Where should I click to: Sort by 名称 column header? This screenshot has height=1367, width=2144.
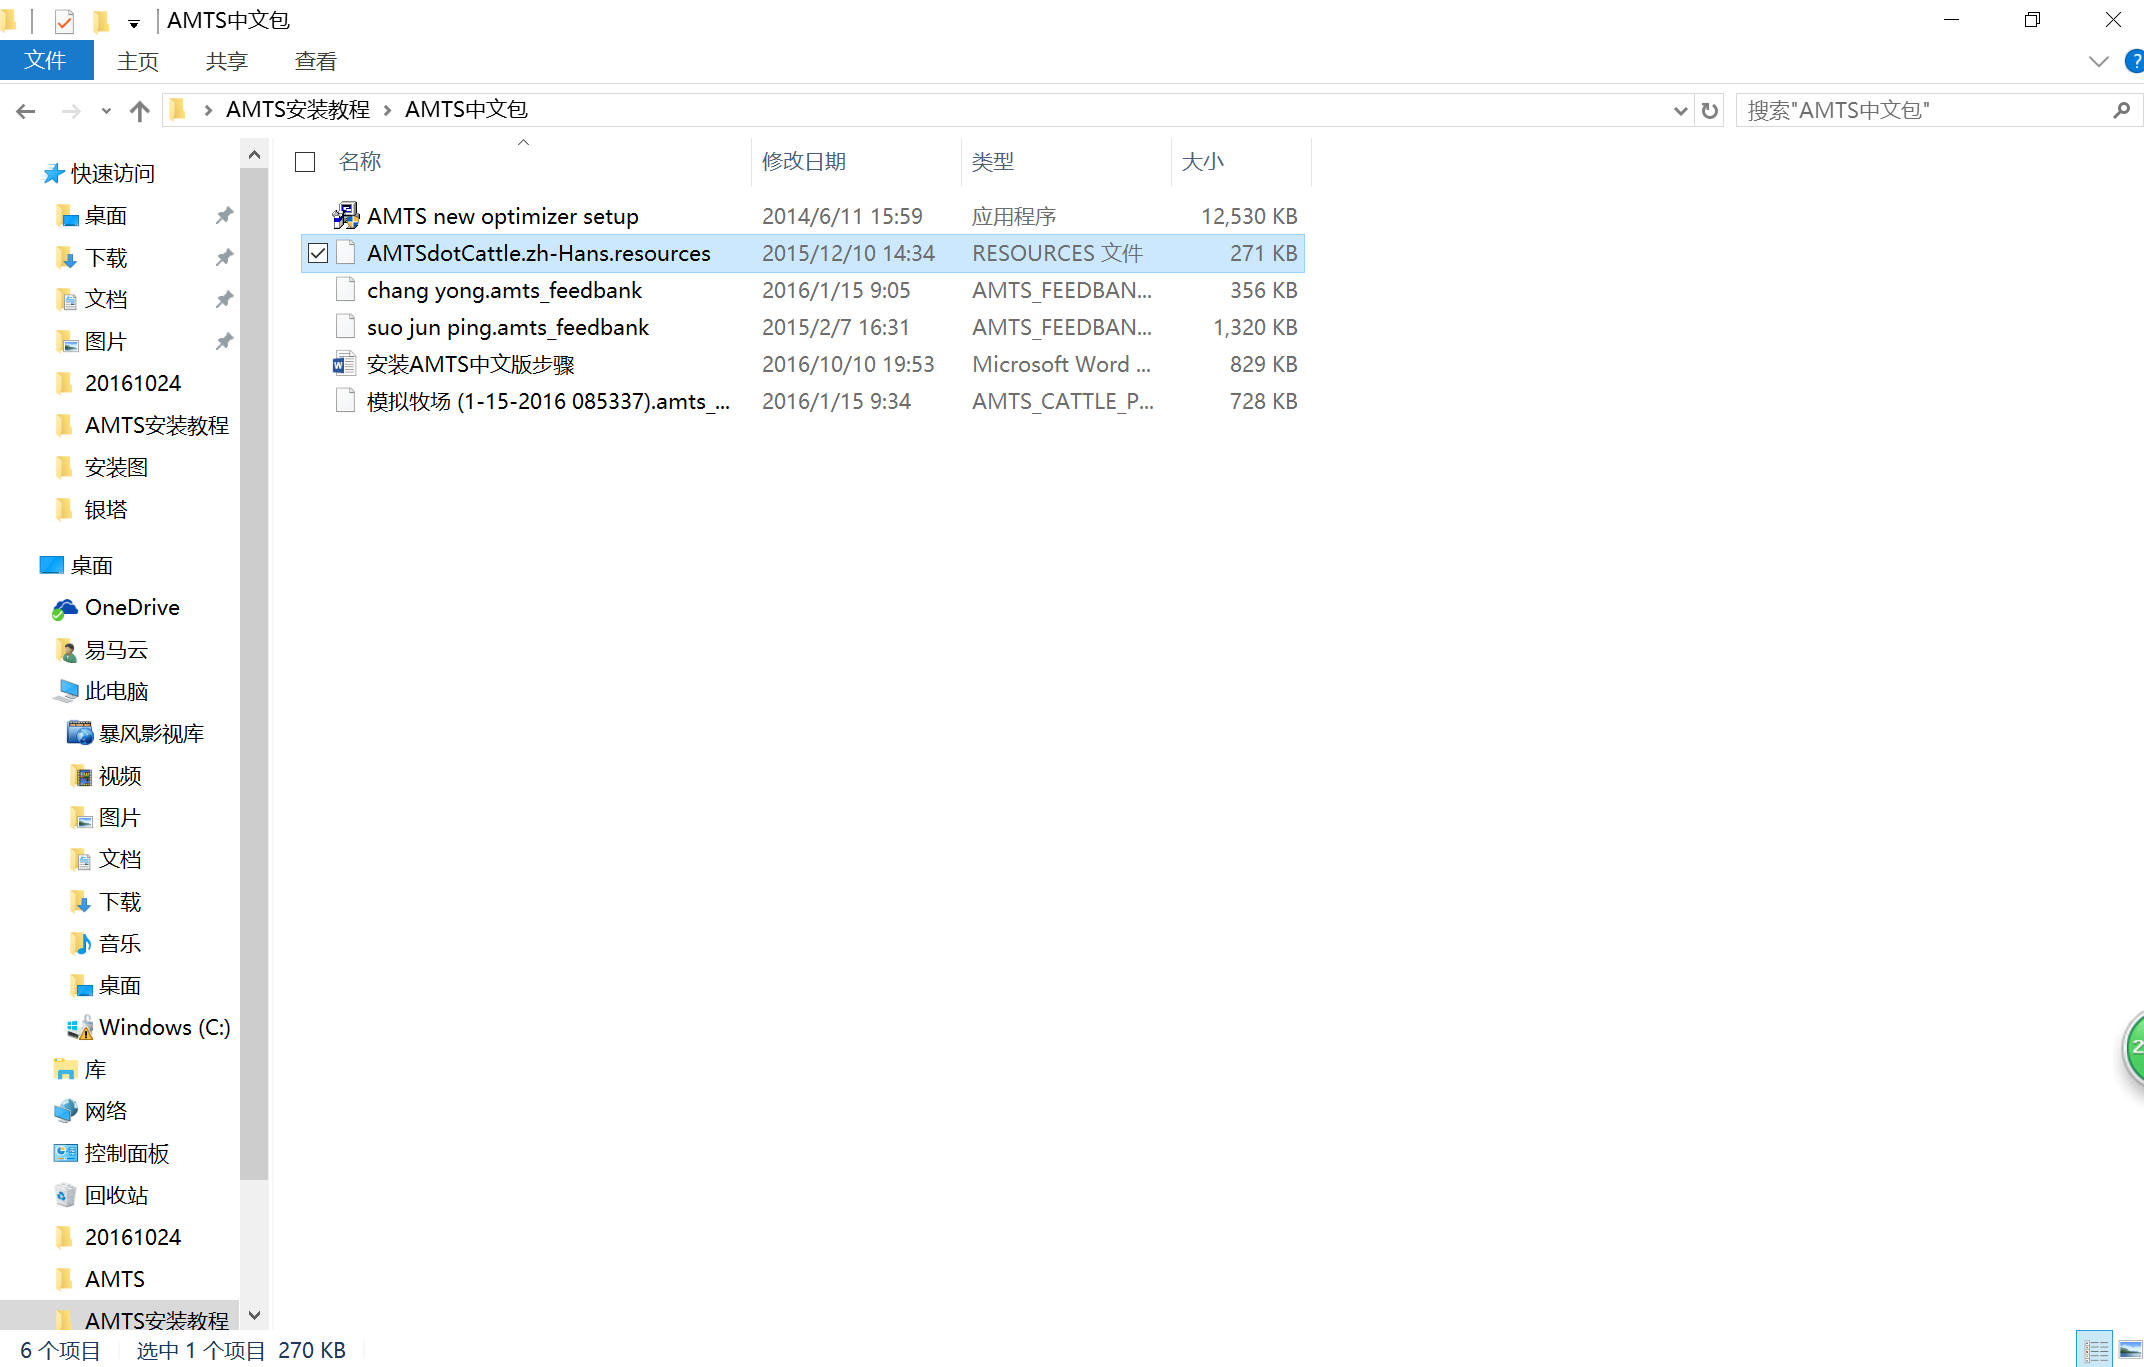(360, 161)
